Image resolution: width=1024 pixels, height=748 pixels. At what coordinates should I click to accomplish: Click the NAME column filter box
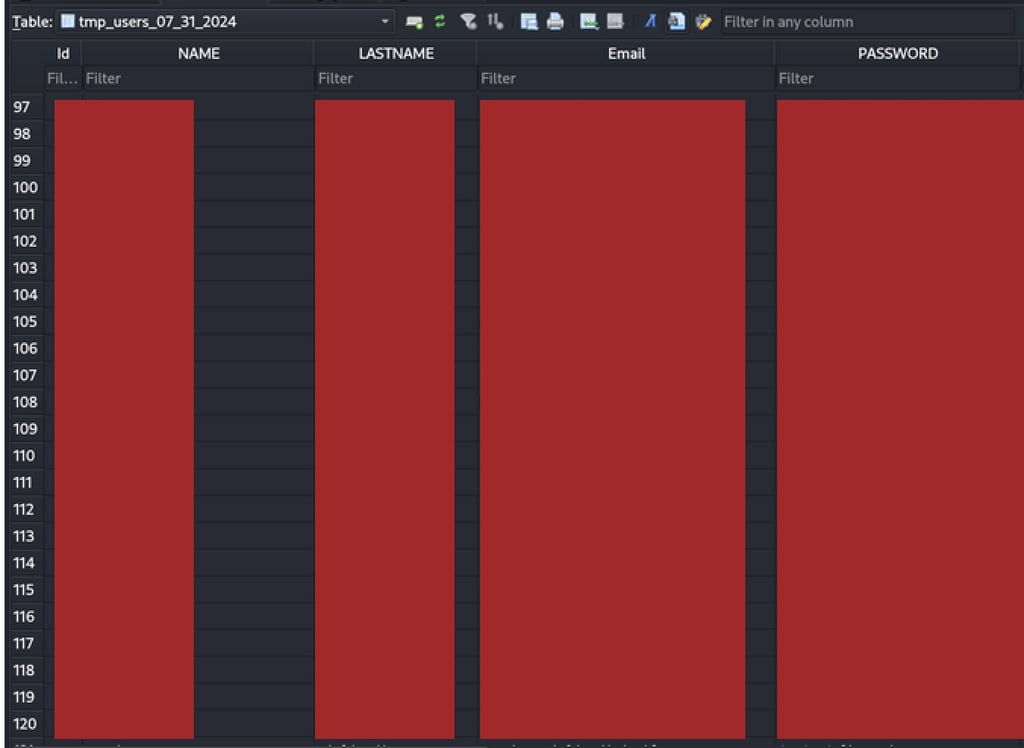click(x=199, y=78)
